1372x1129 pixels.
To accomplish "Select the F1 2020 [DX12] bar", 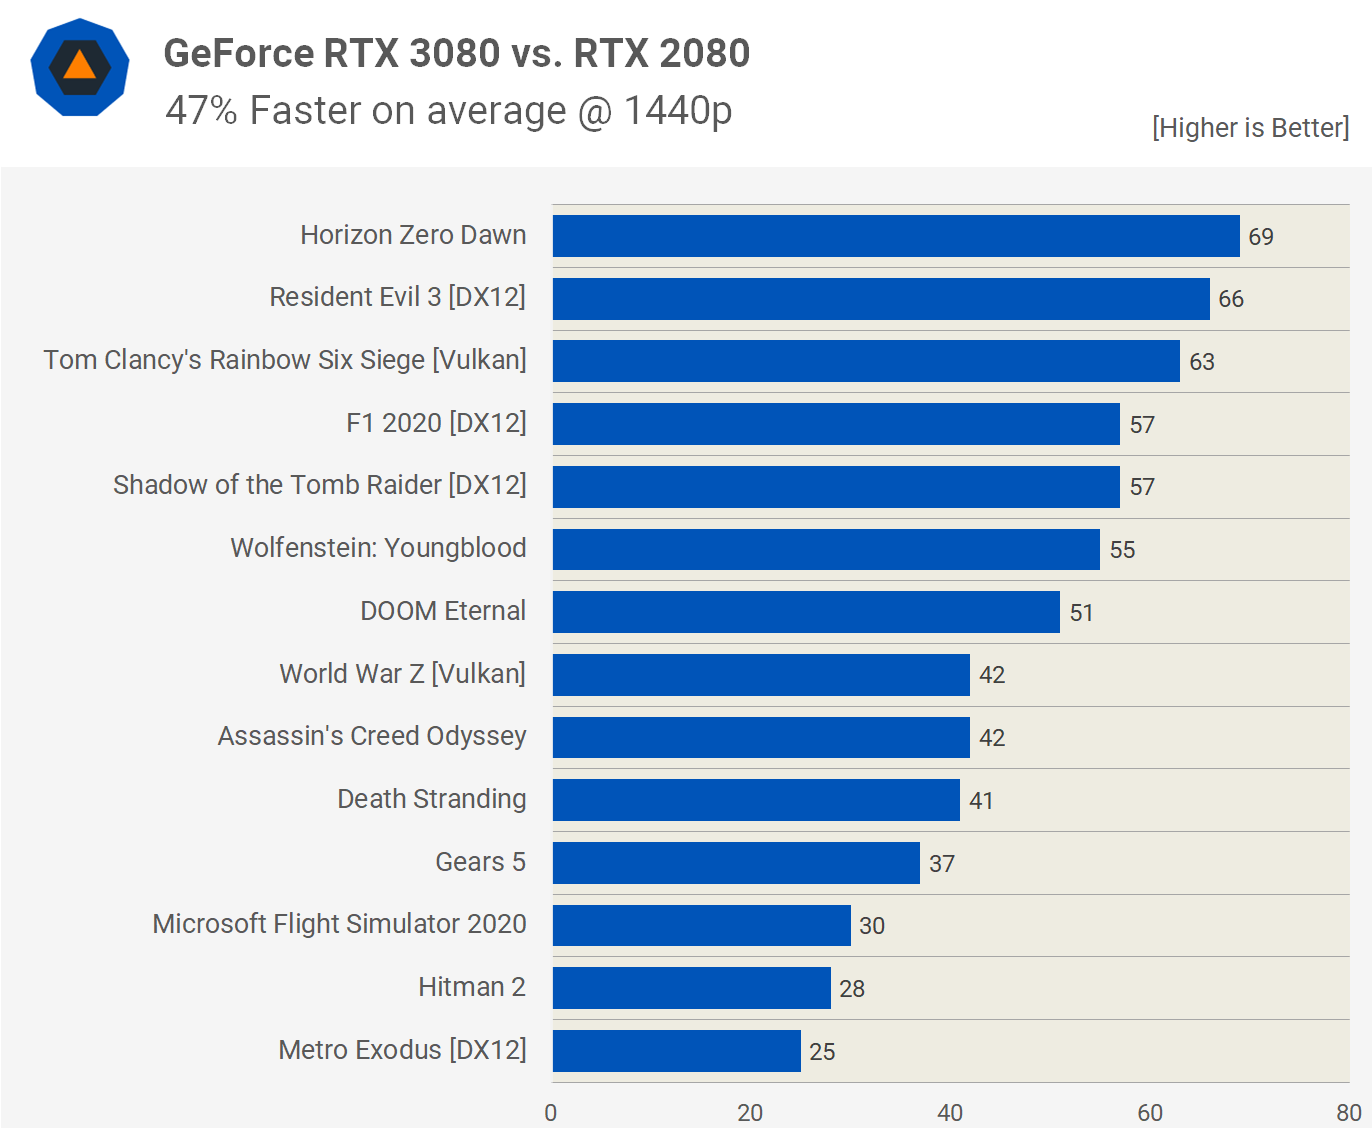I will [x=835, y=424].
